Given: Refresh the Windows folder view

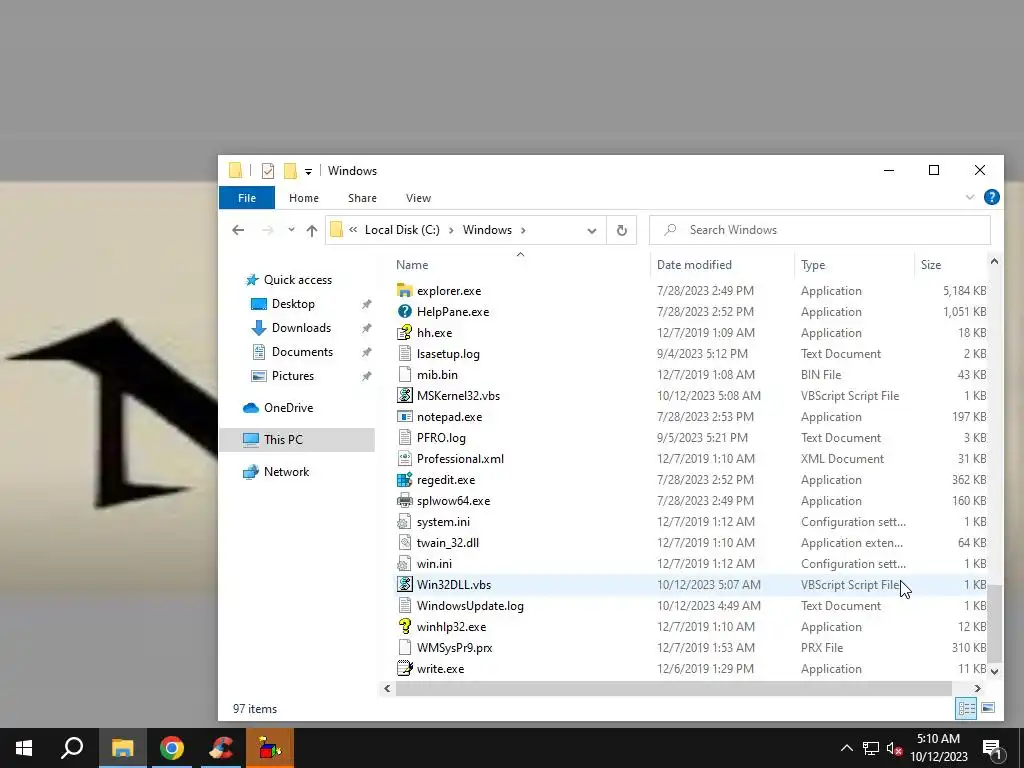Looking at the screenshot, I should click(x=622, y=230).
